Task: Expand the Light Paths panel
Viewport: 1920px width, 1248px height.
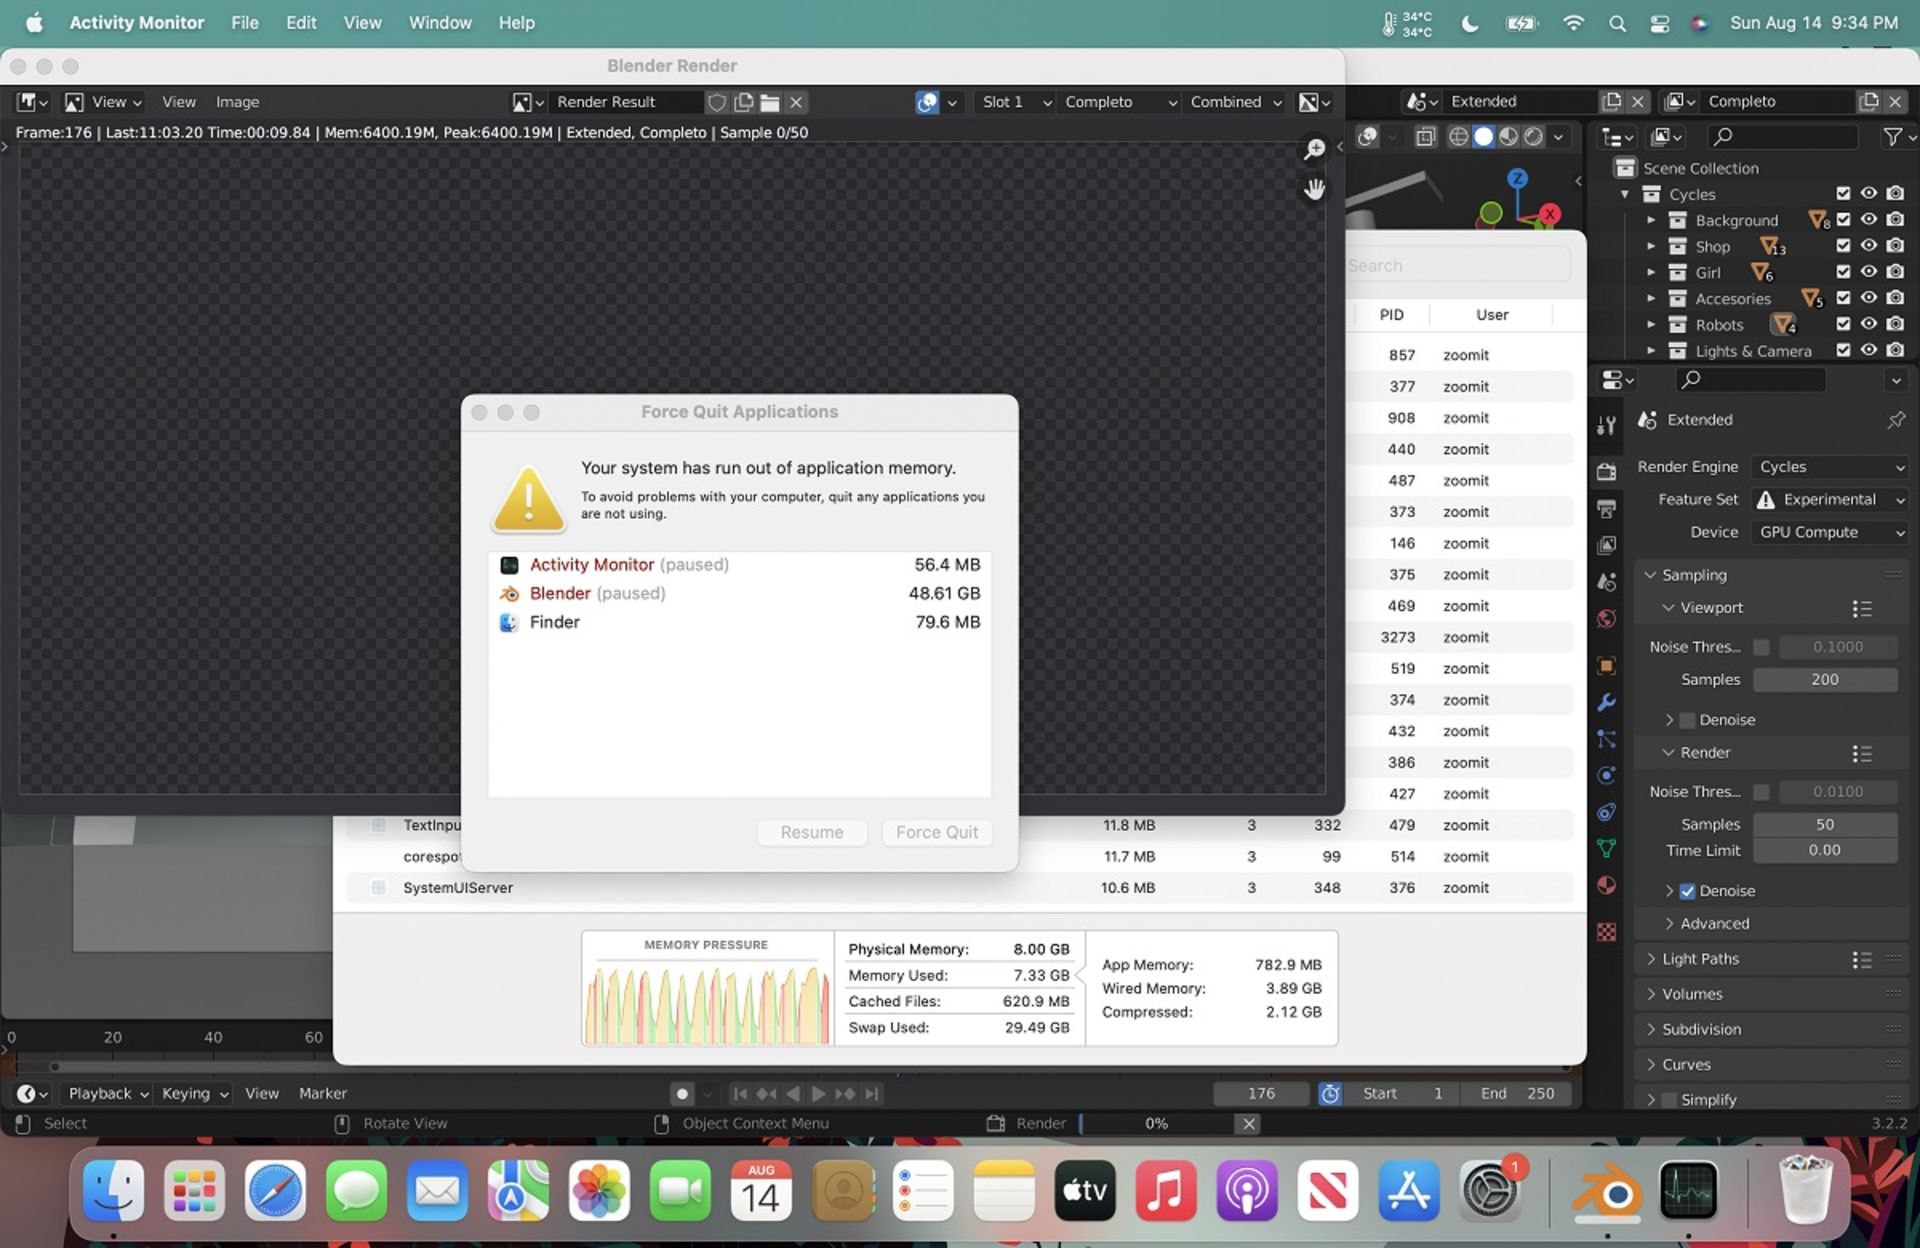Action: pos(1700,959)
